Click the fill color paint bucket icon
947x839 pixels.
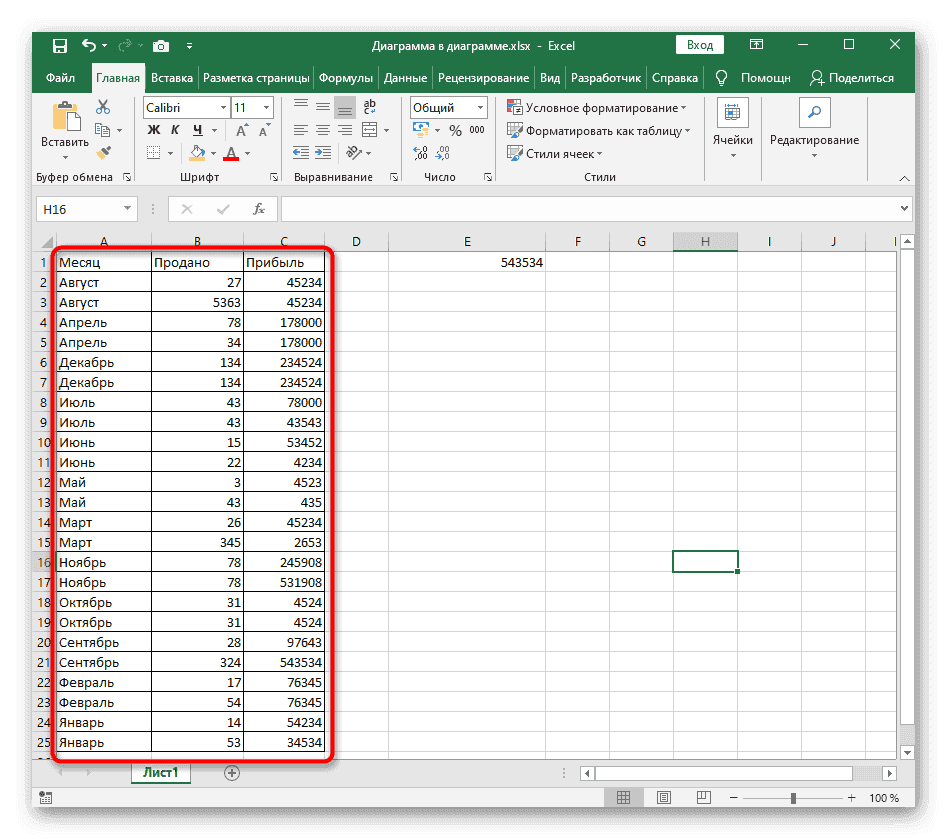tap(197, 153)
